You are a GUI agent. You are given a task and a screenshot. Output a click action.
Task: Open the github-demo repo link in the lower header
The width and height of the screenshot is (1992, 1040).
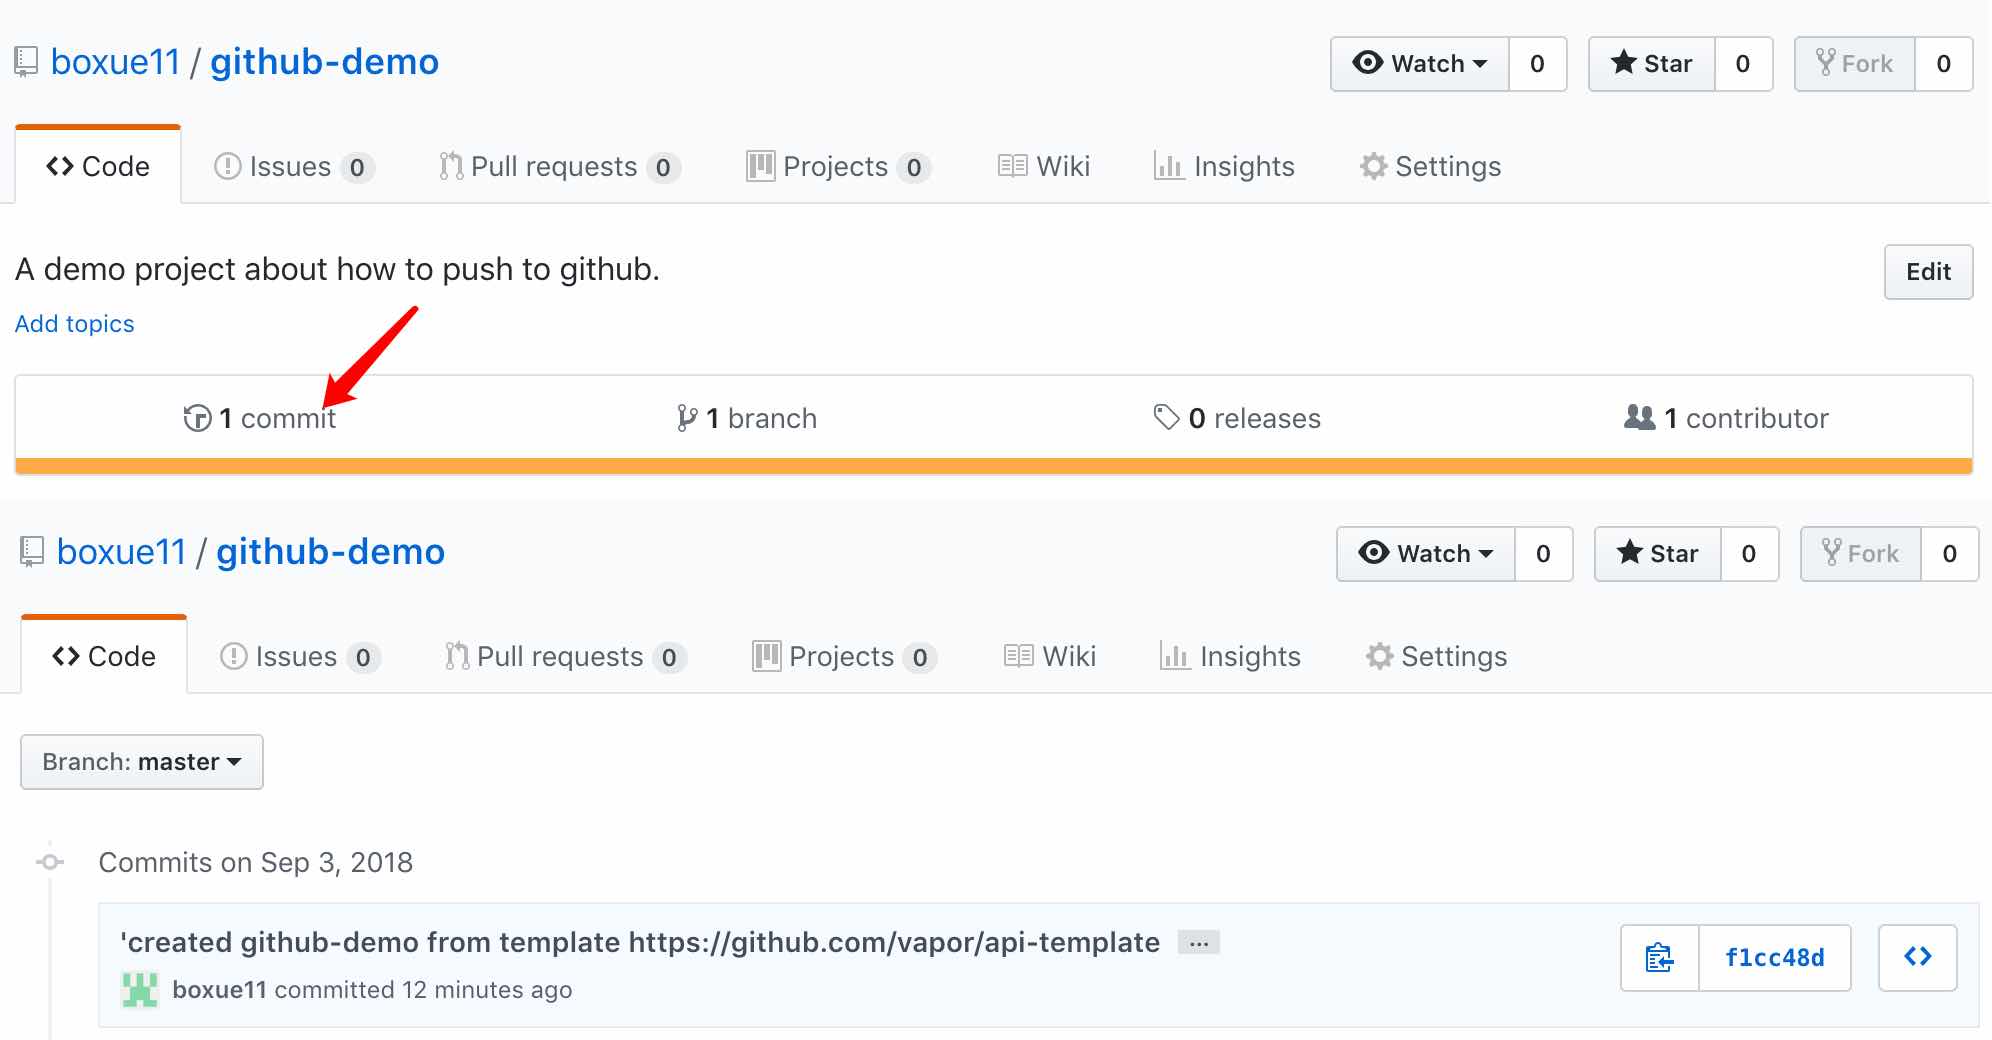tap(330, 552)
